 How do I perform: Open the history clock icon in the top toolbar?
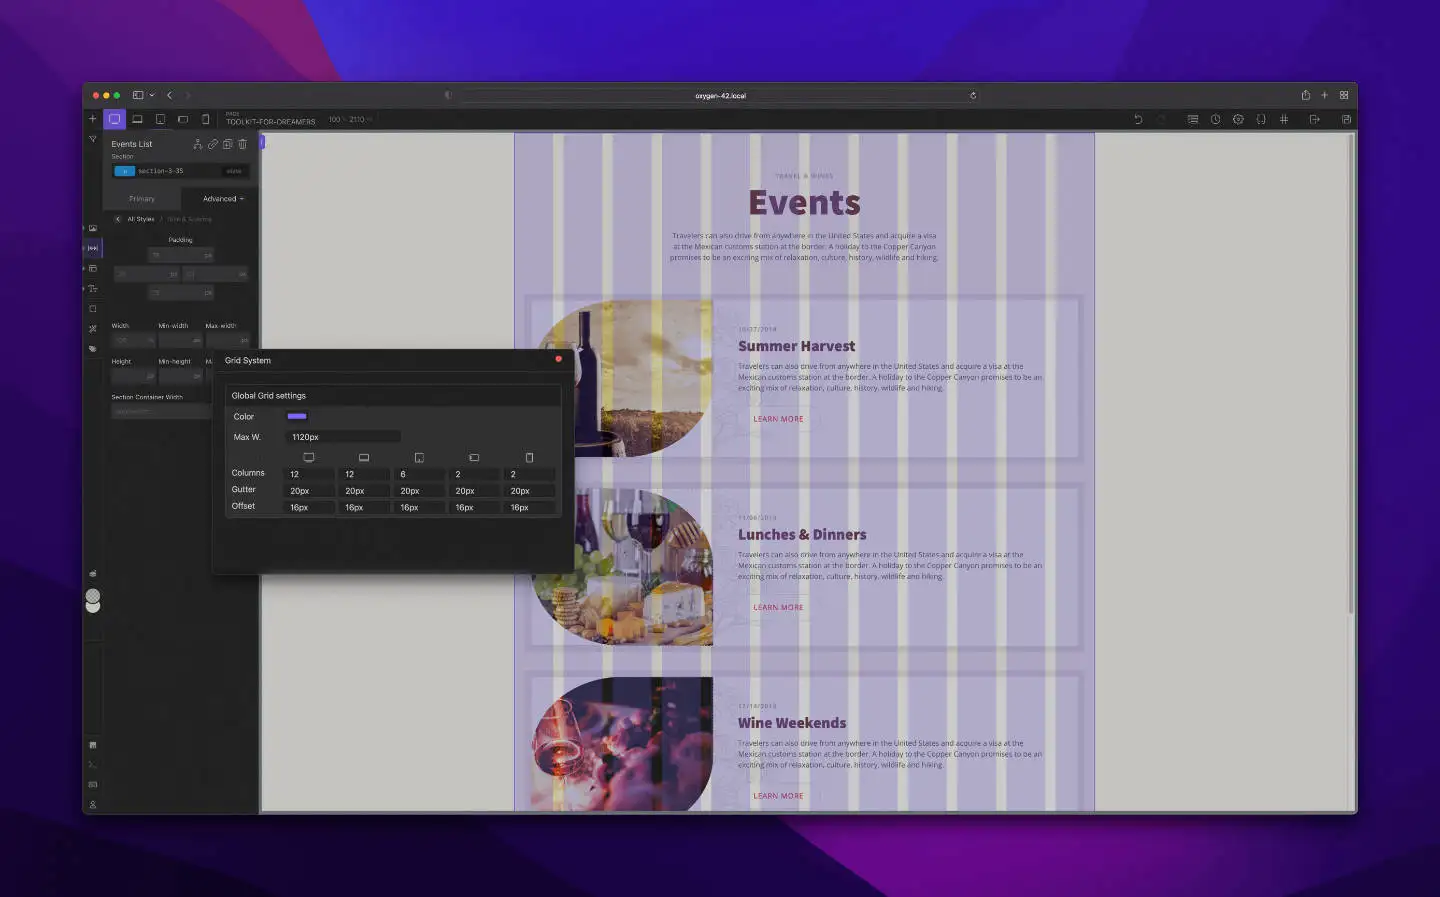[1215, 119]
